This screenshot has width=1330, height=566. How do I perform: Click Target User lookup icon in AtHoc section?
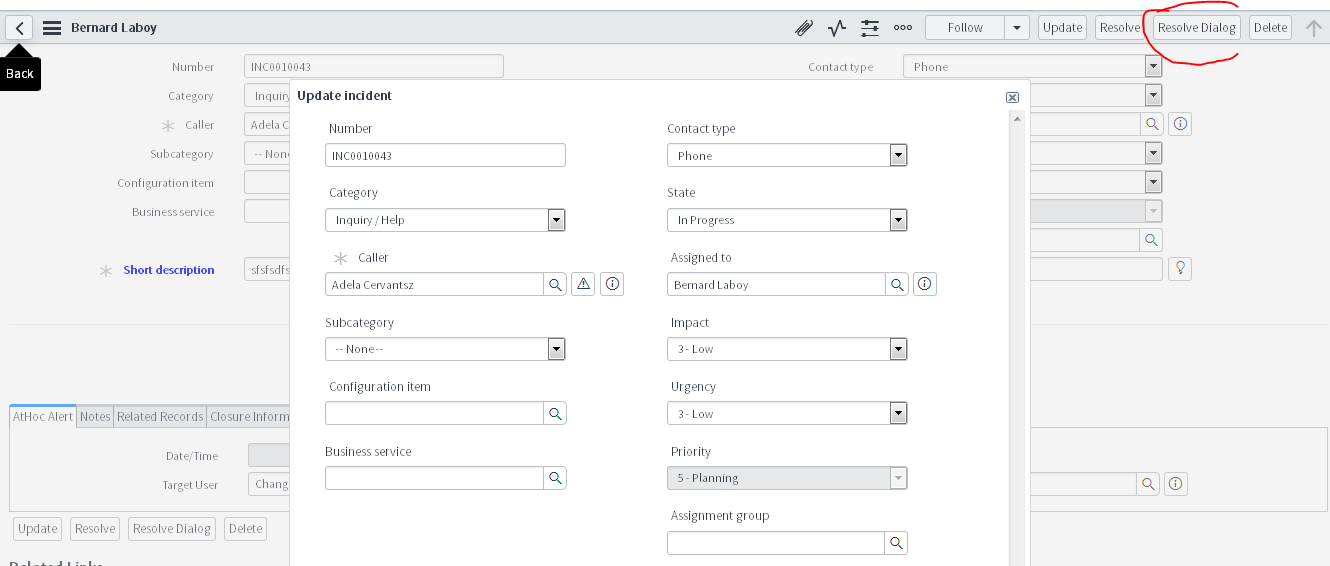click(x=1149, y=484)
